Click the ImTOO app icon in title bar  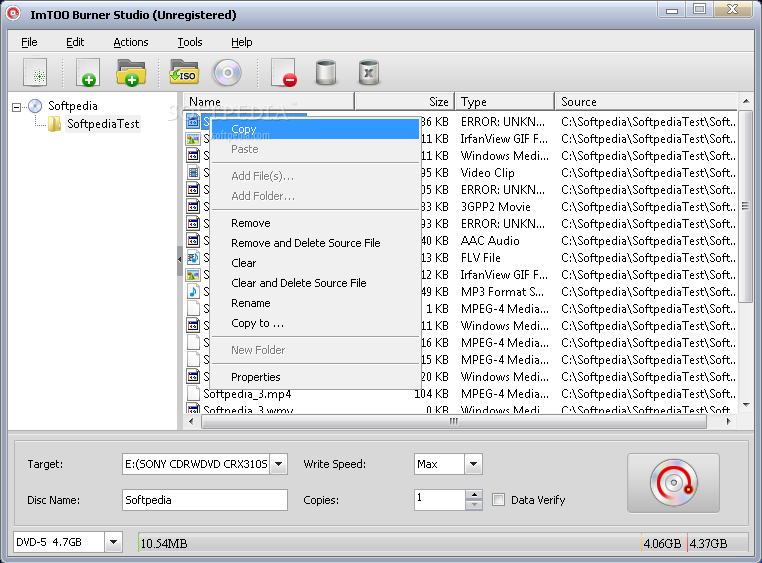[13, 13]
